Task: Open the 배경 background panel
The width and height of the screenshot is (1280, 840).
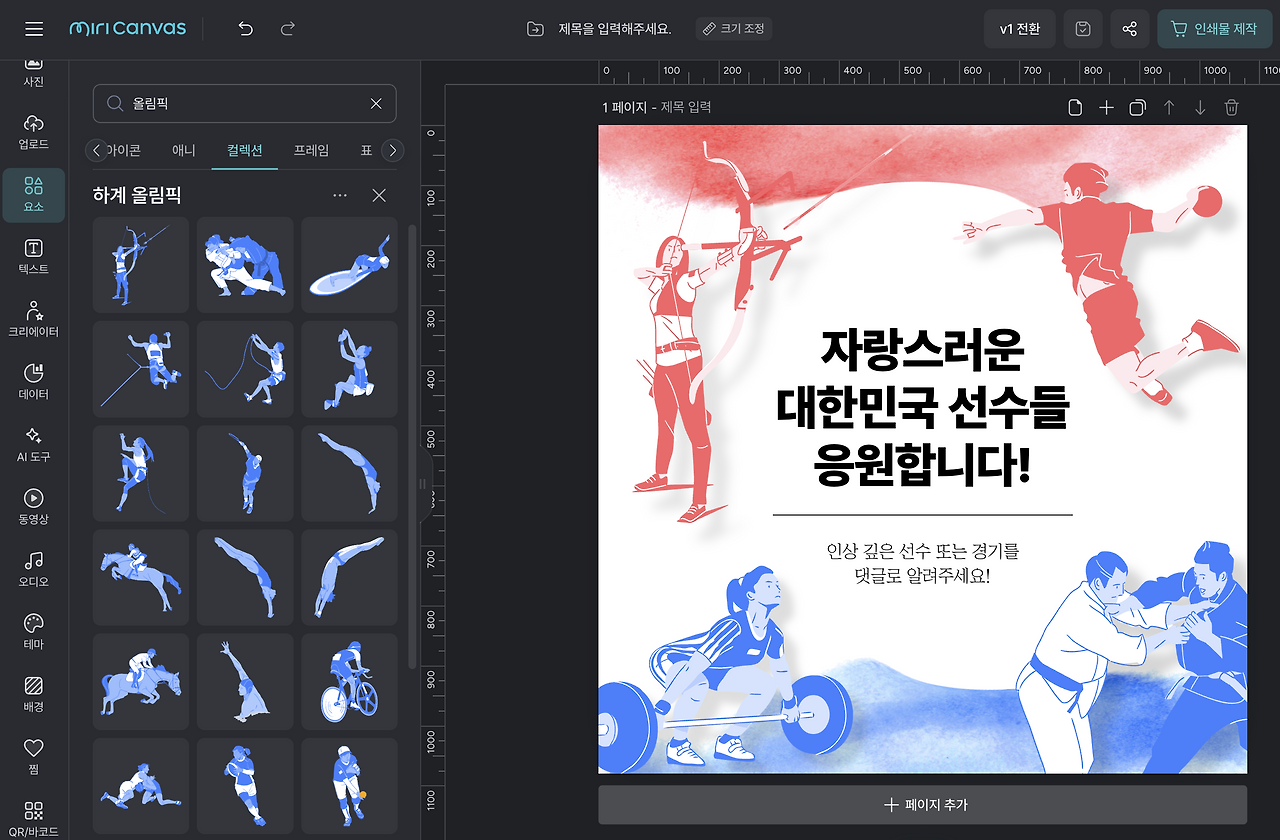Action: 33,692
